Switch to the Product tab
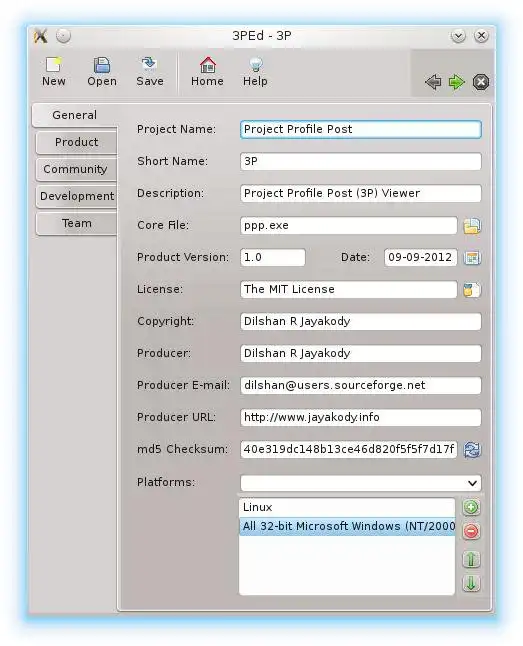Viewport: 523px width, 646px height. click(x=77, y=142)
